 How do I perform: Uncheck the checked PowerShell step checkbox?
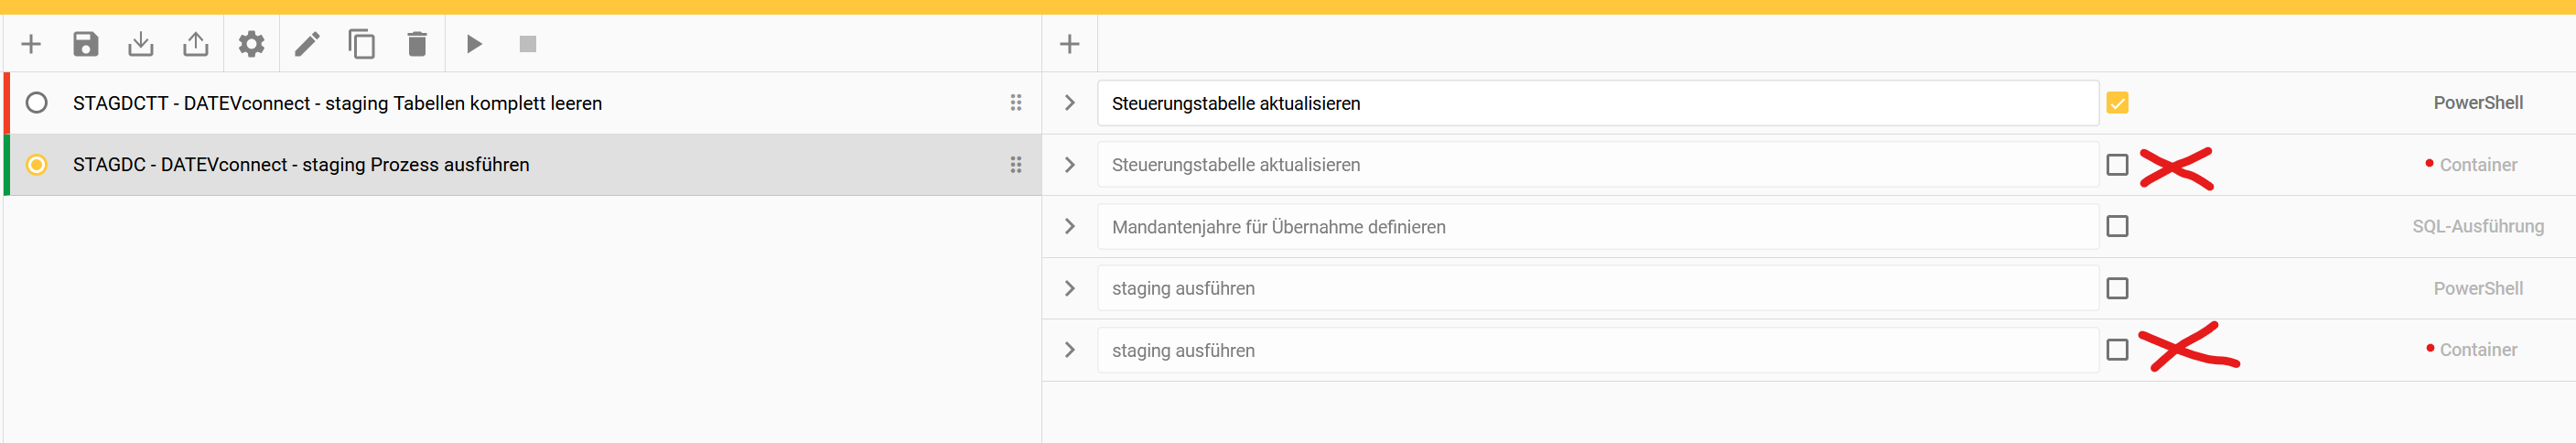pos(2117,103)
